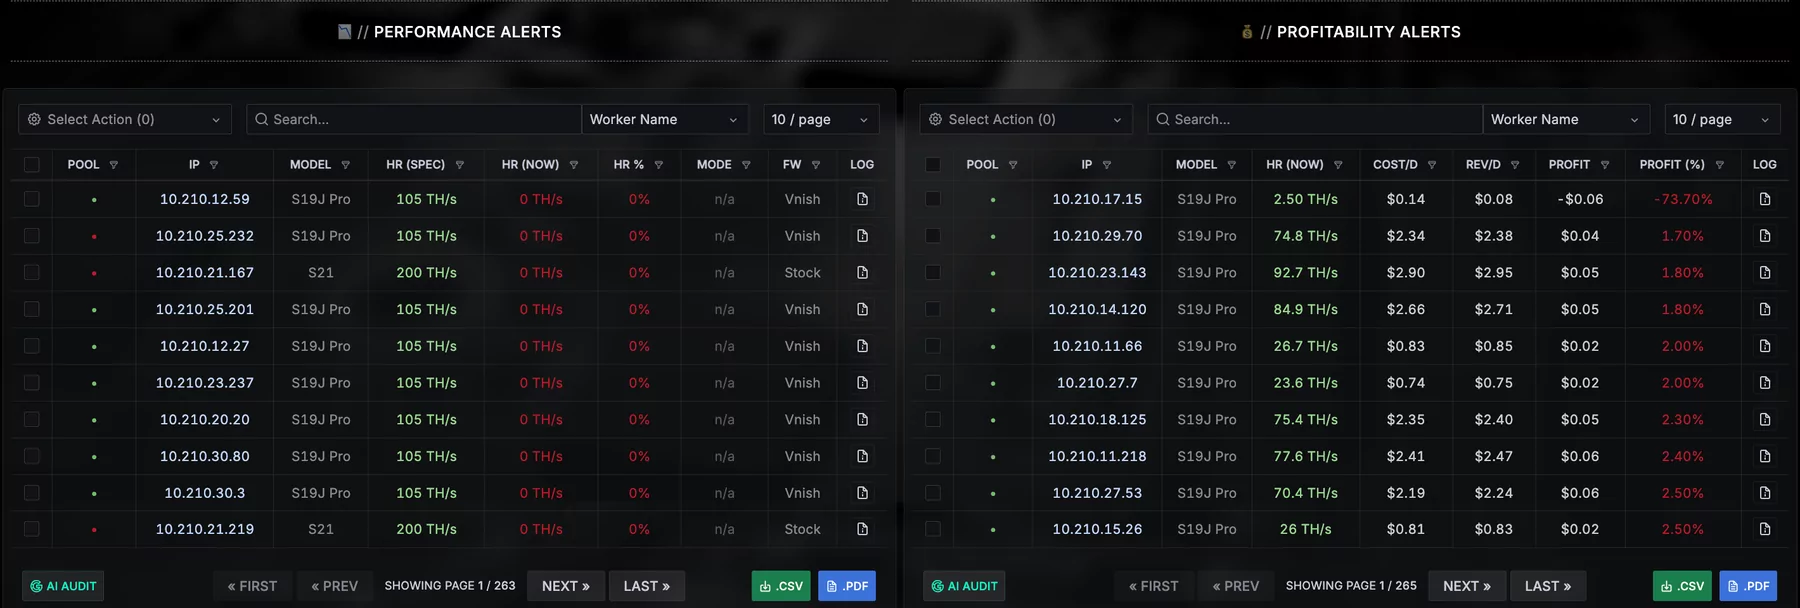Go to next page of Performance Alerts

[x=566, y=586]
